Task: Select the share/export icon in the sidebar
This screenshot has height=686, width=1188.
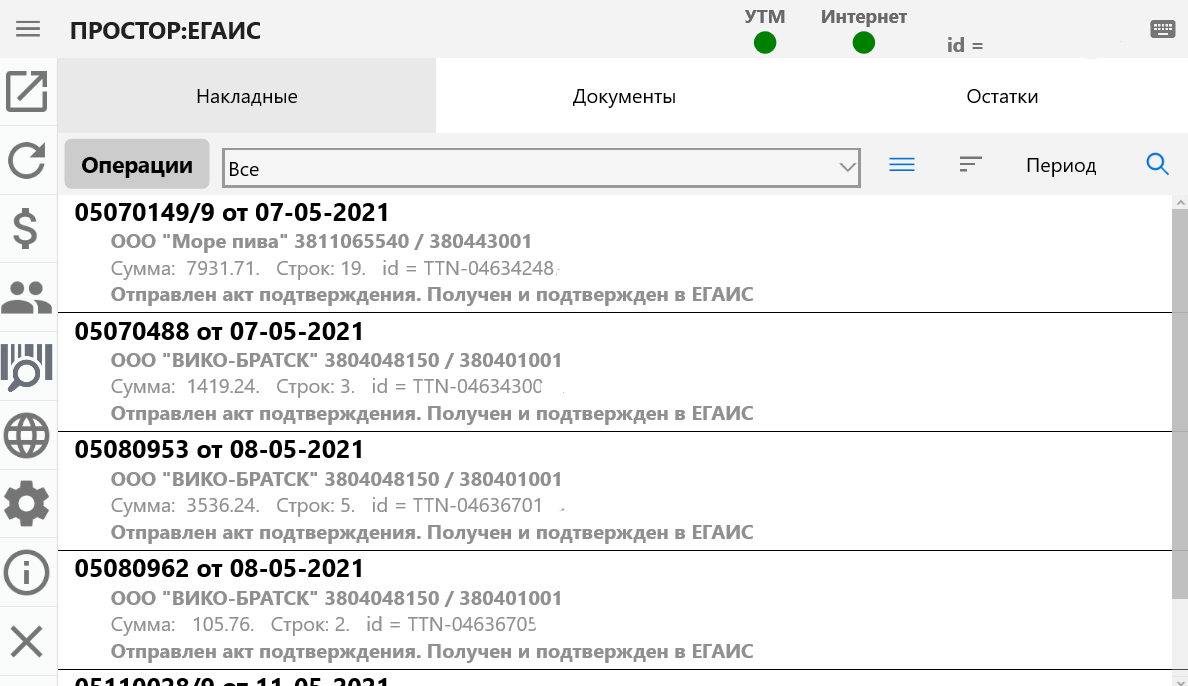Action: 27,92
